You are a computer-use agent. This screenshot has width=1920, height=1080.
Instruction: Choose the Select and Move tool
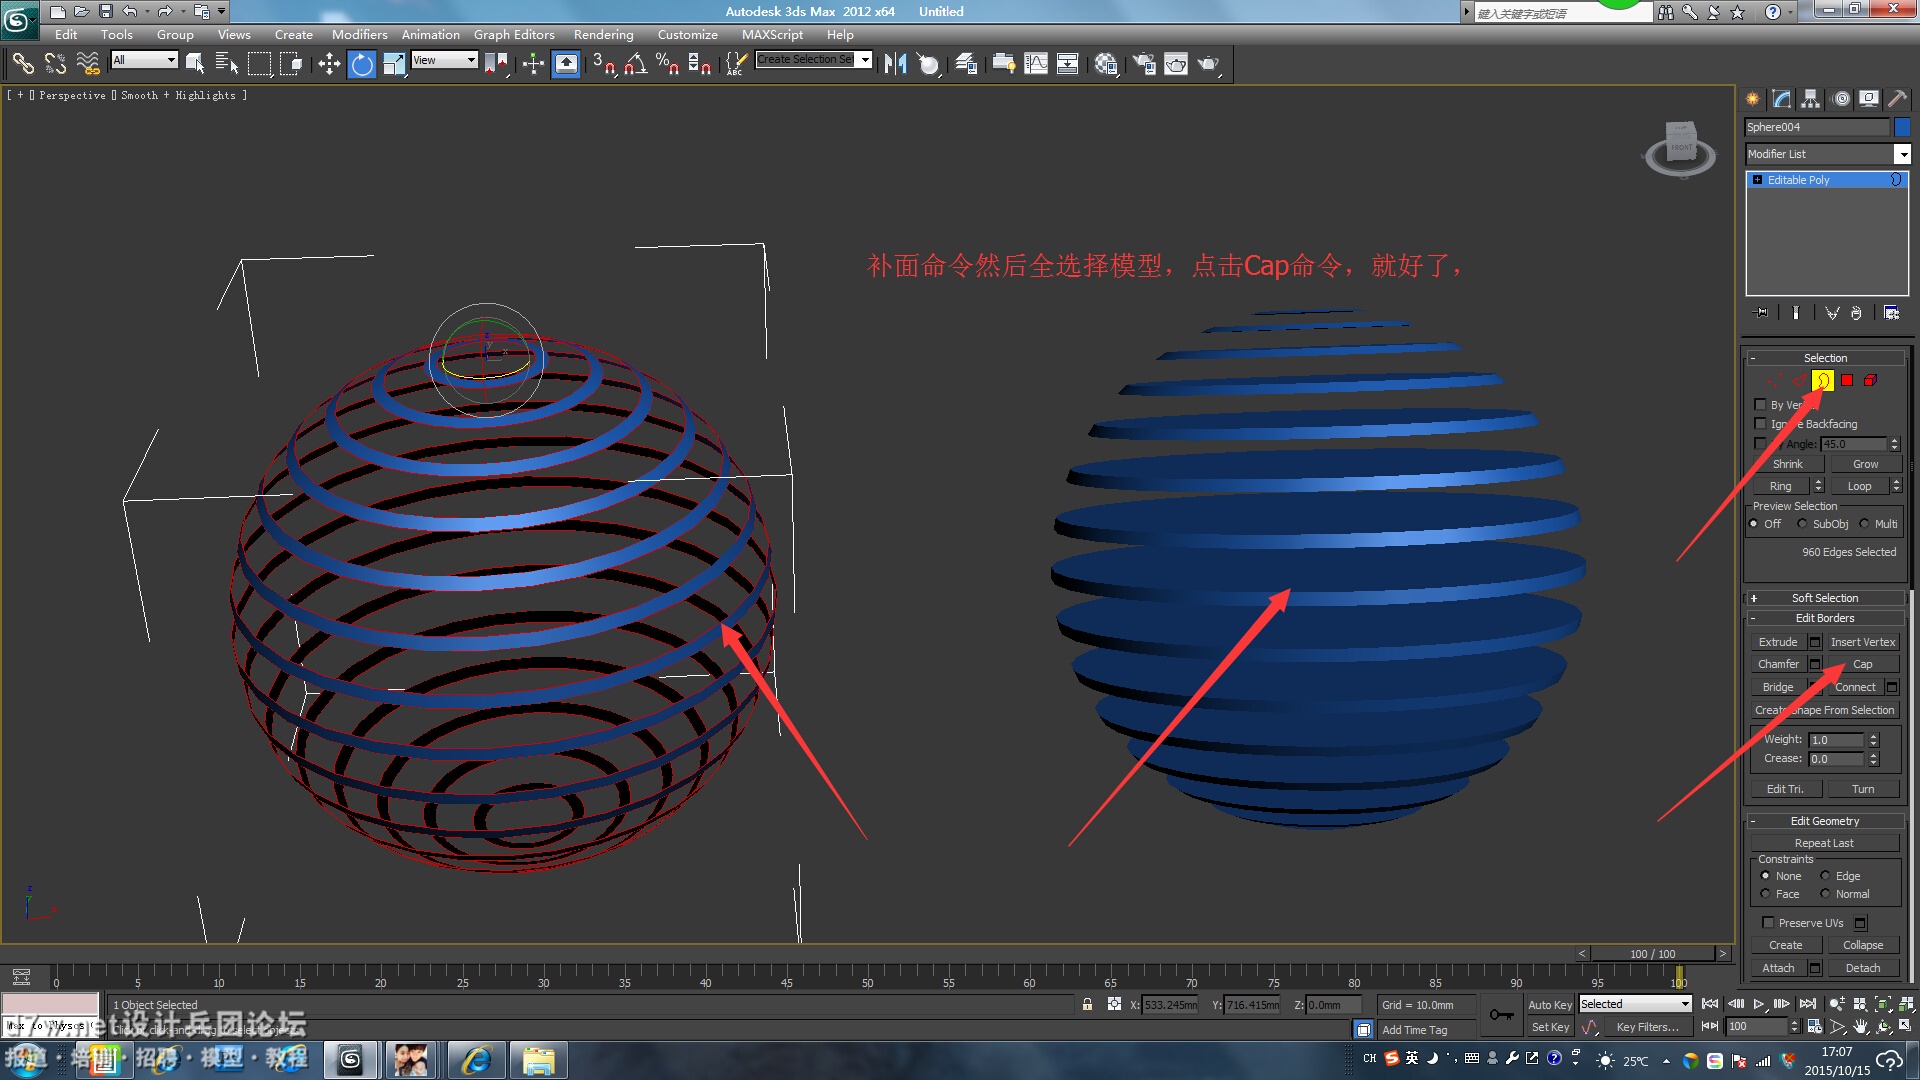click(329, 64)
